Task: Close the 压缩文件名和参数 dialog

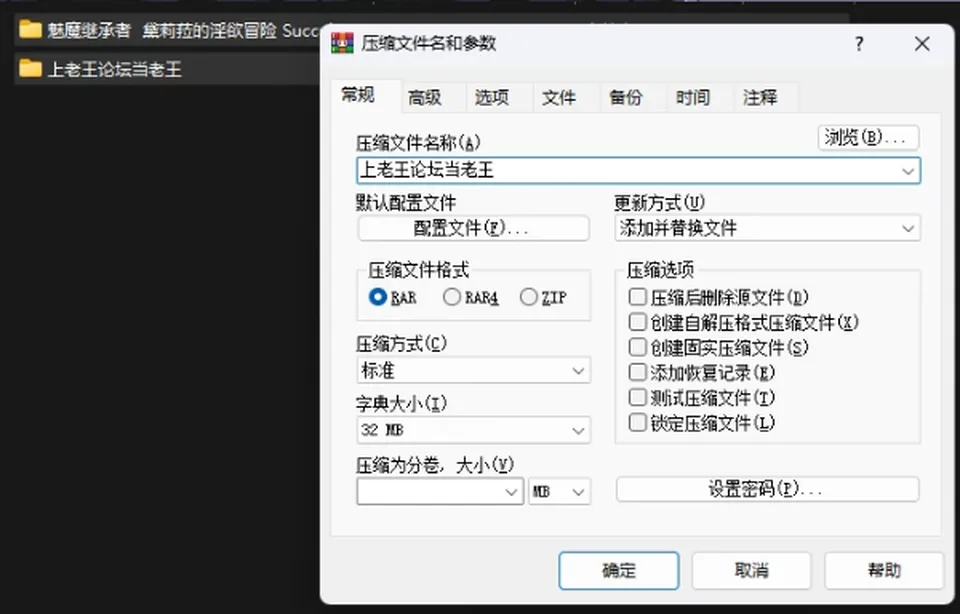Action: 922,44
